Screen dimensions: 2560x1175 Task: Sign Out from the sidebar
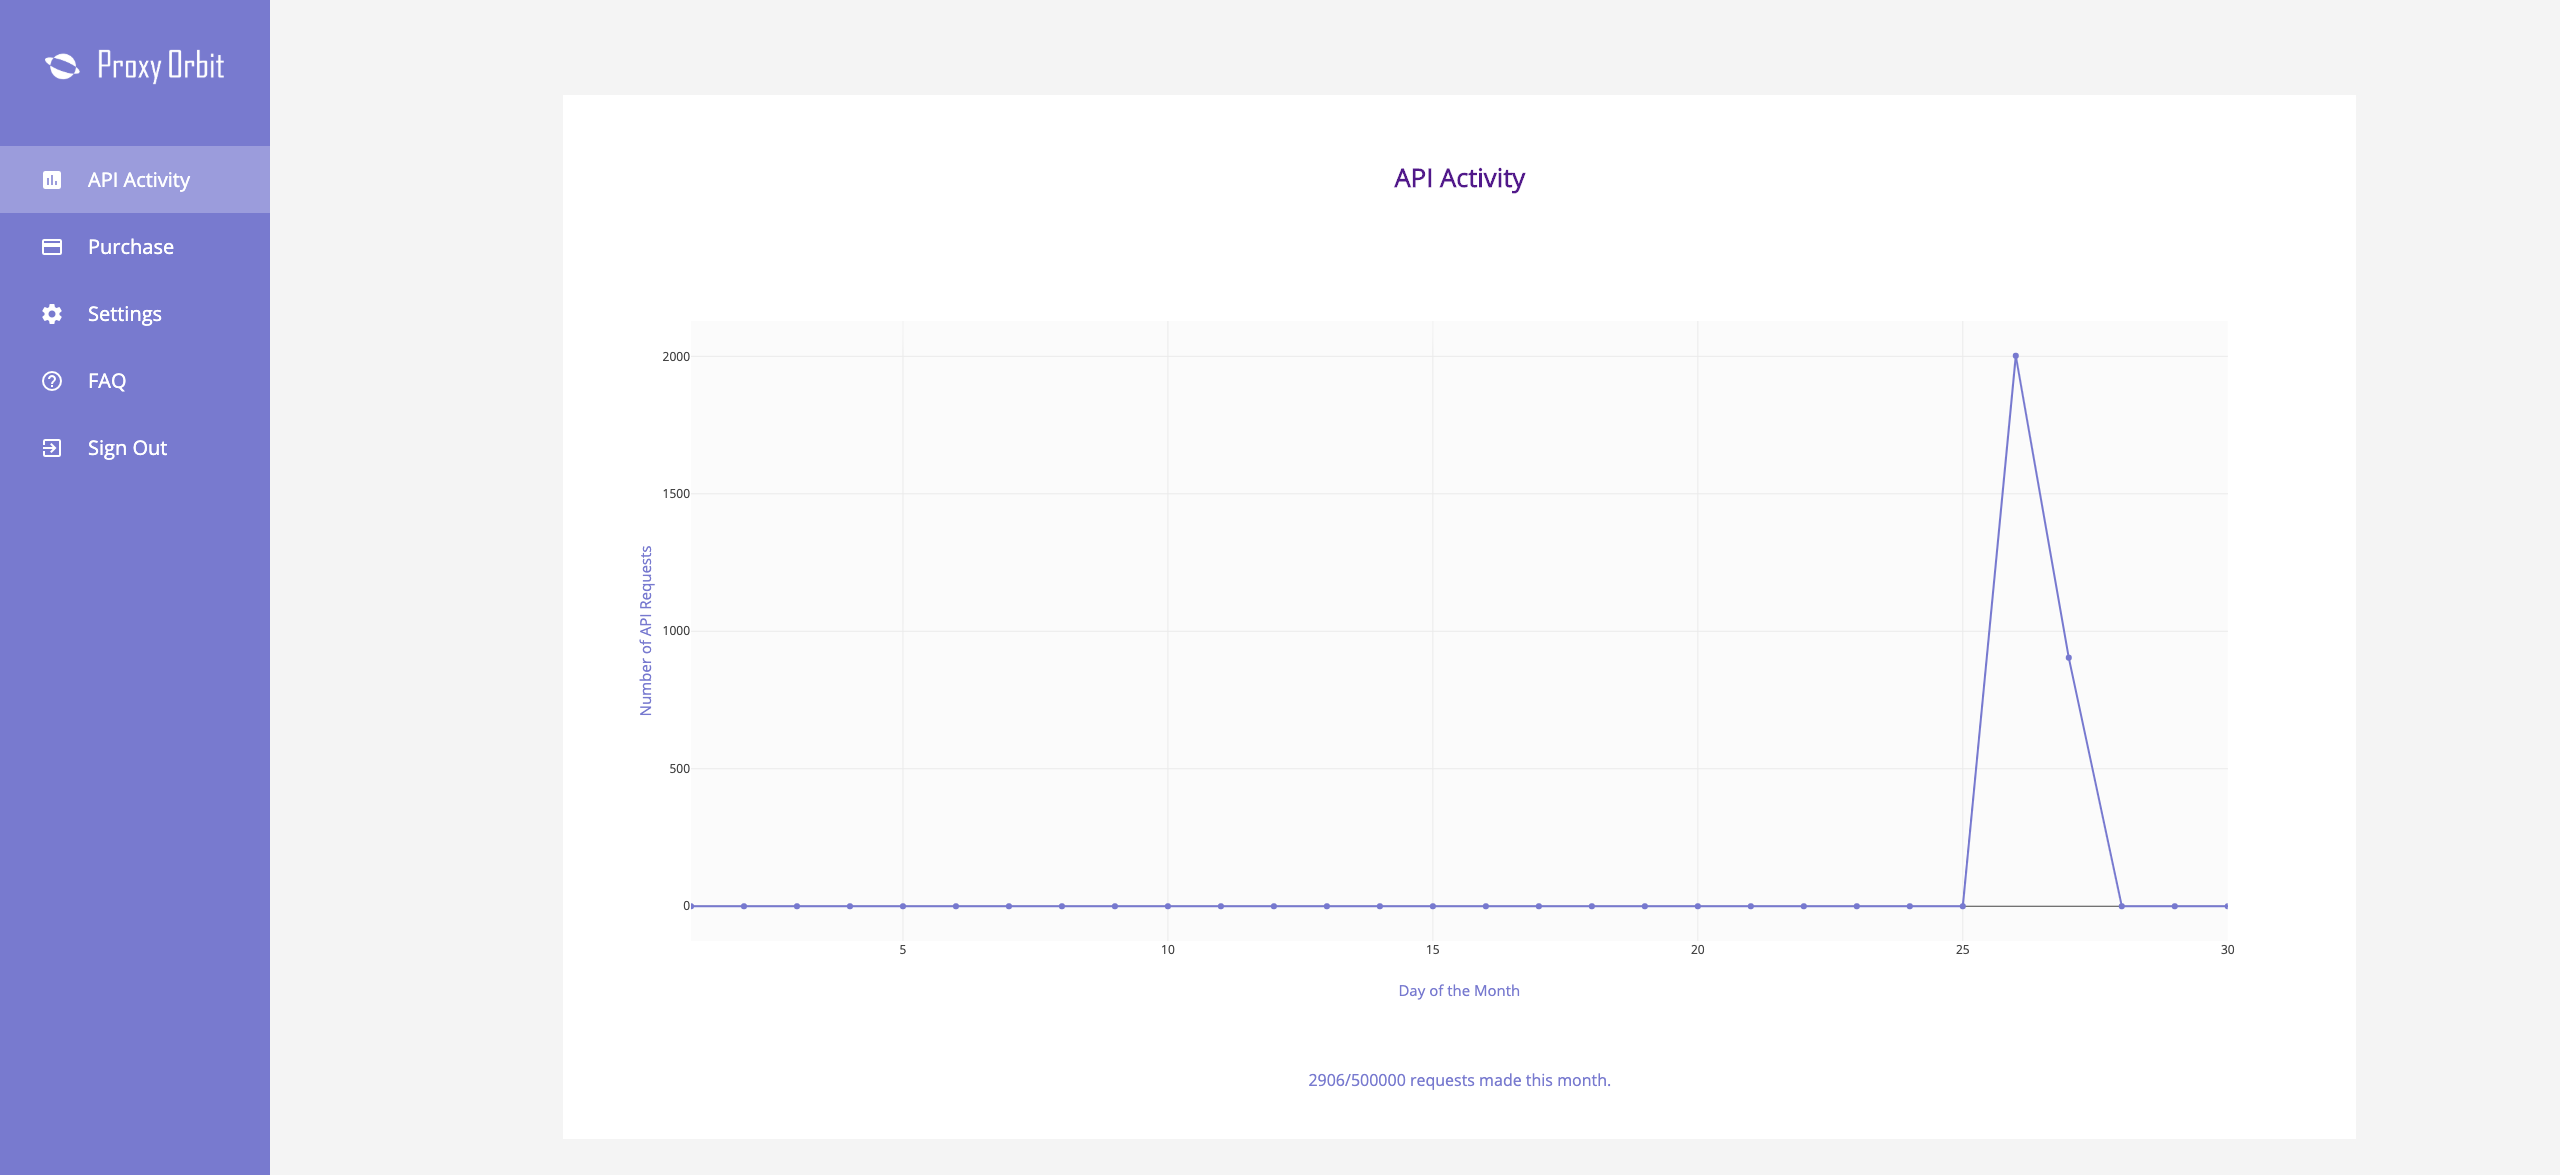[x=135, y=448]
